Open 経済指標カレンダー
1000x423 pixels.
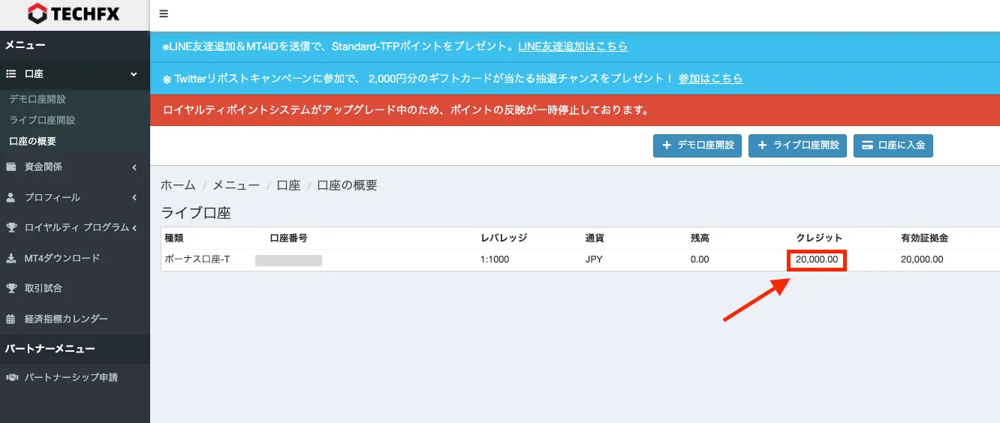point(75,319)
